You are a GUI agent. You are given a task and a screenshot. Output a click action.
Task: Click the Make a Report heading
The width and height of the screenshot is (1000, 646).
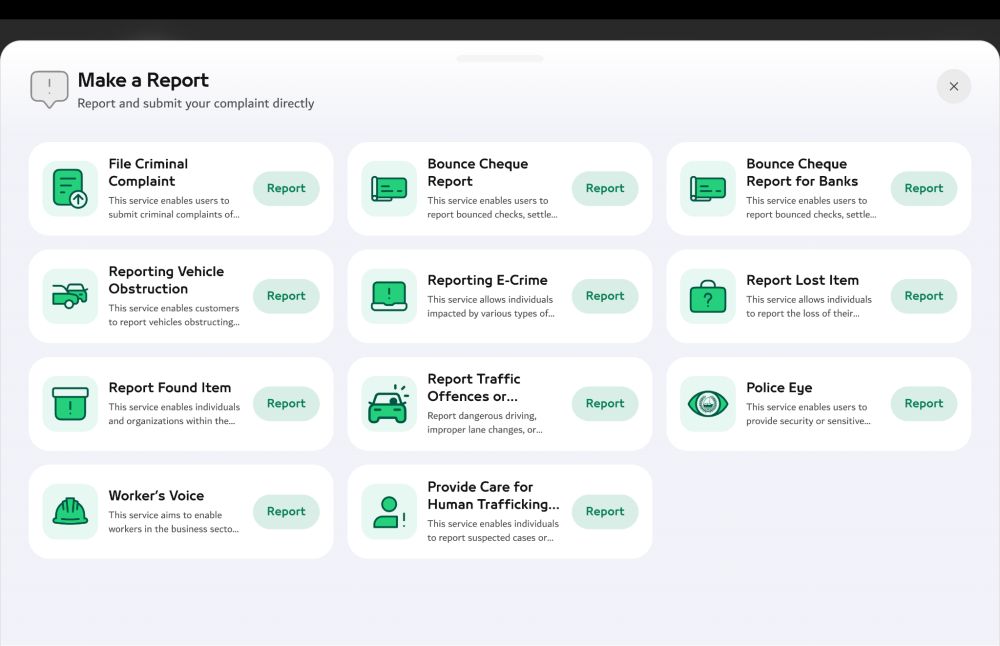tap(143, 80)
